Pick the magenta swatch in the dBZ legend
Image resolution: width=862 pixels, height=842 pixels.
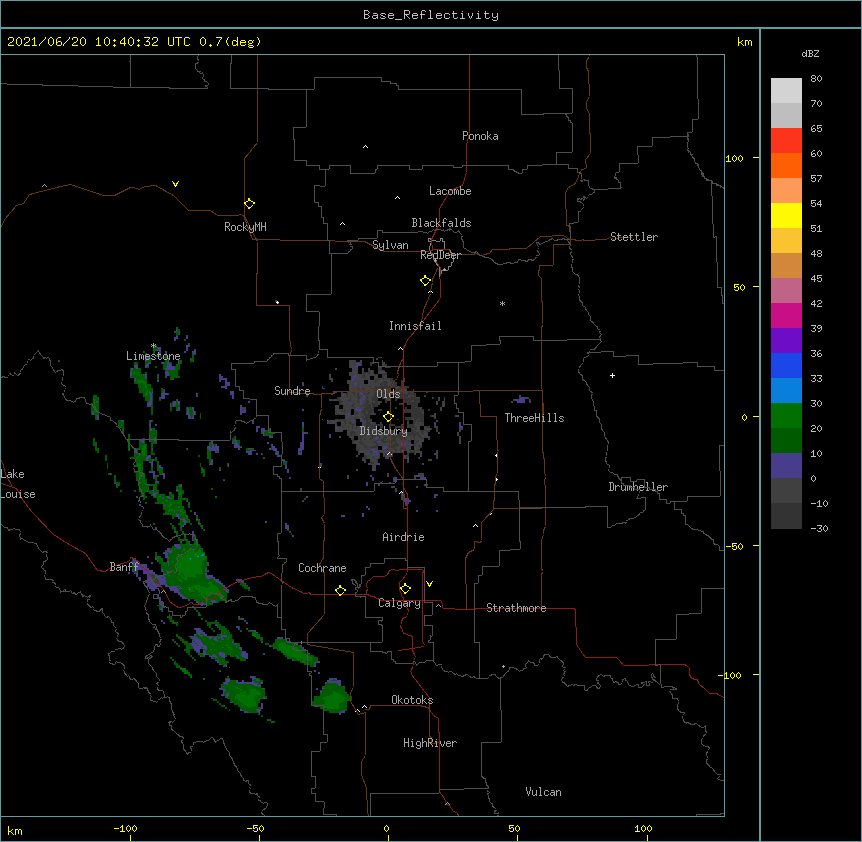click(786, 315)
